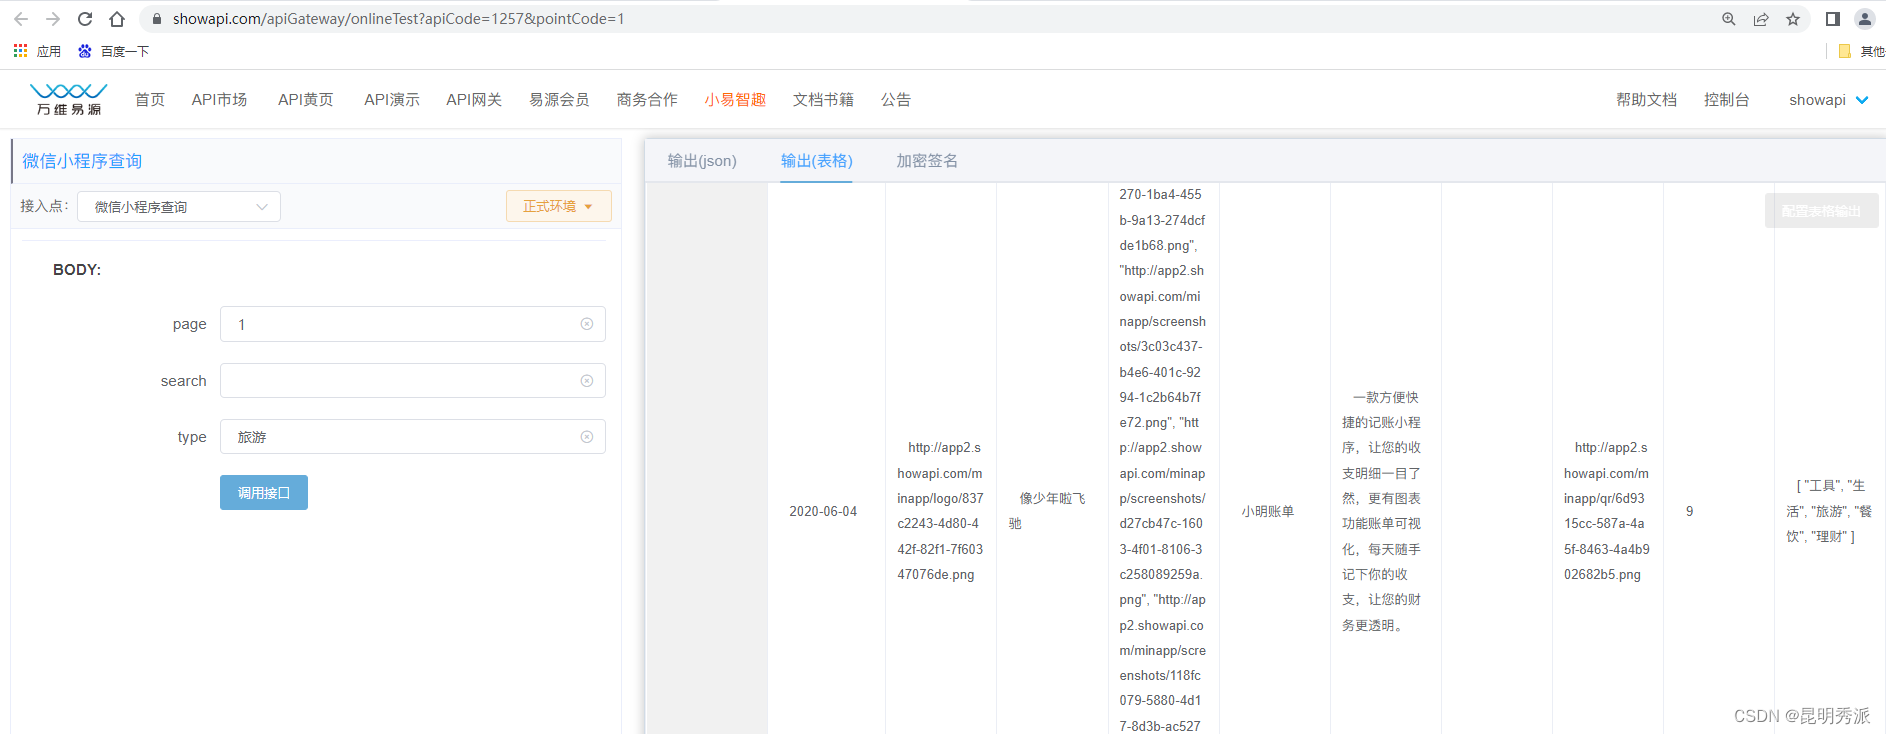Screen dimensions: 1886x734
Task: Switch to the 输出(表格) tab
Action: pos(816,161)
